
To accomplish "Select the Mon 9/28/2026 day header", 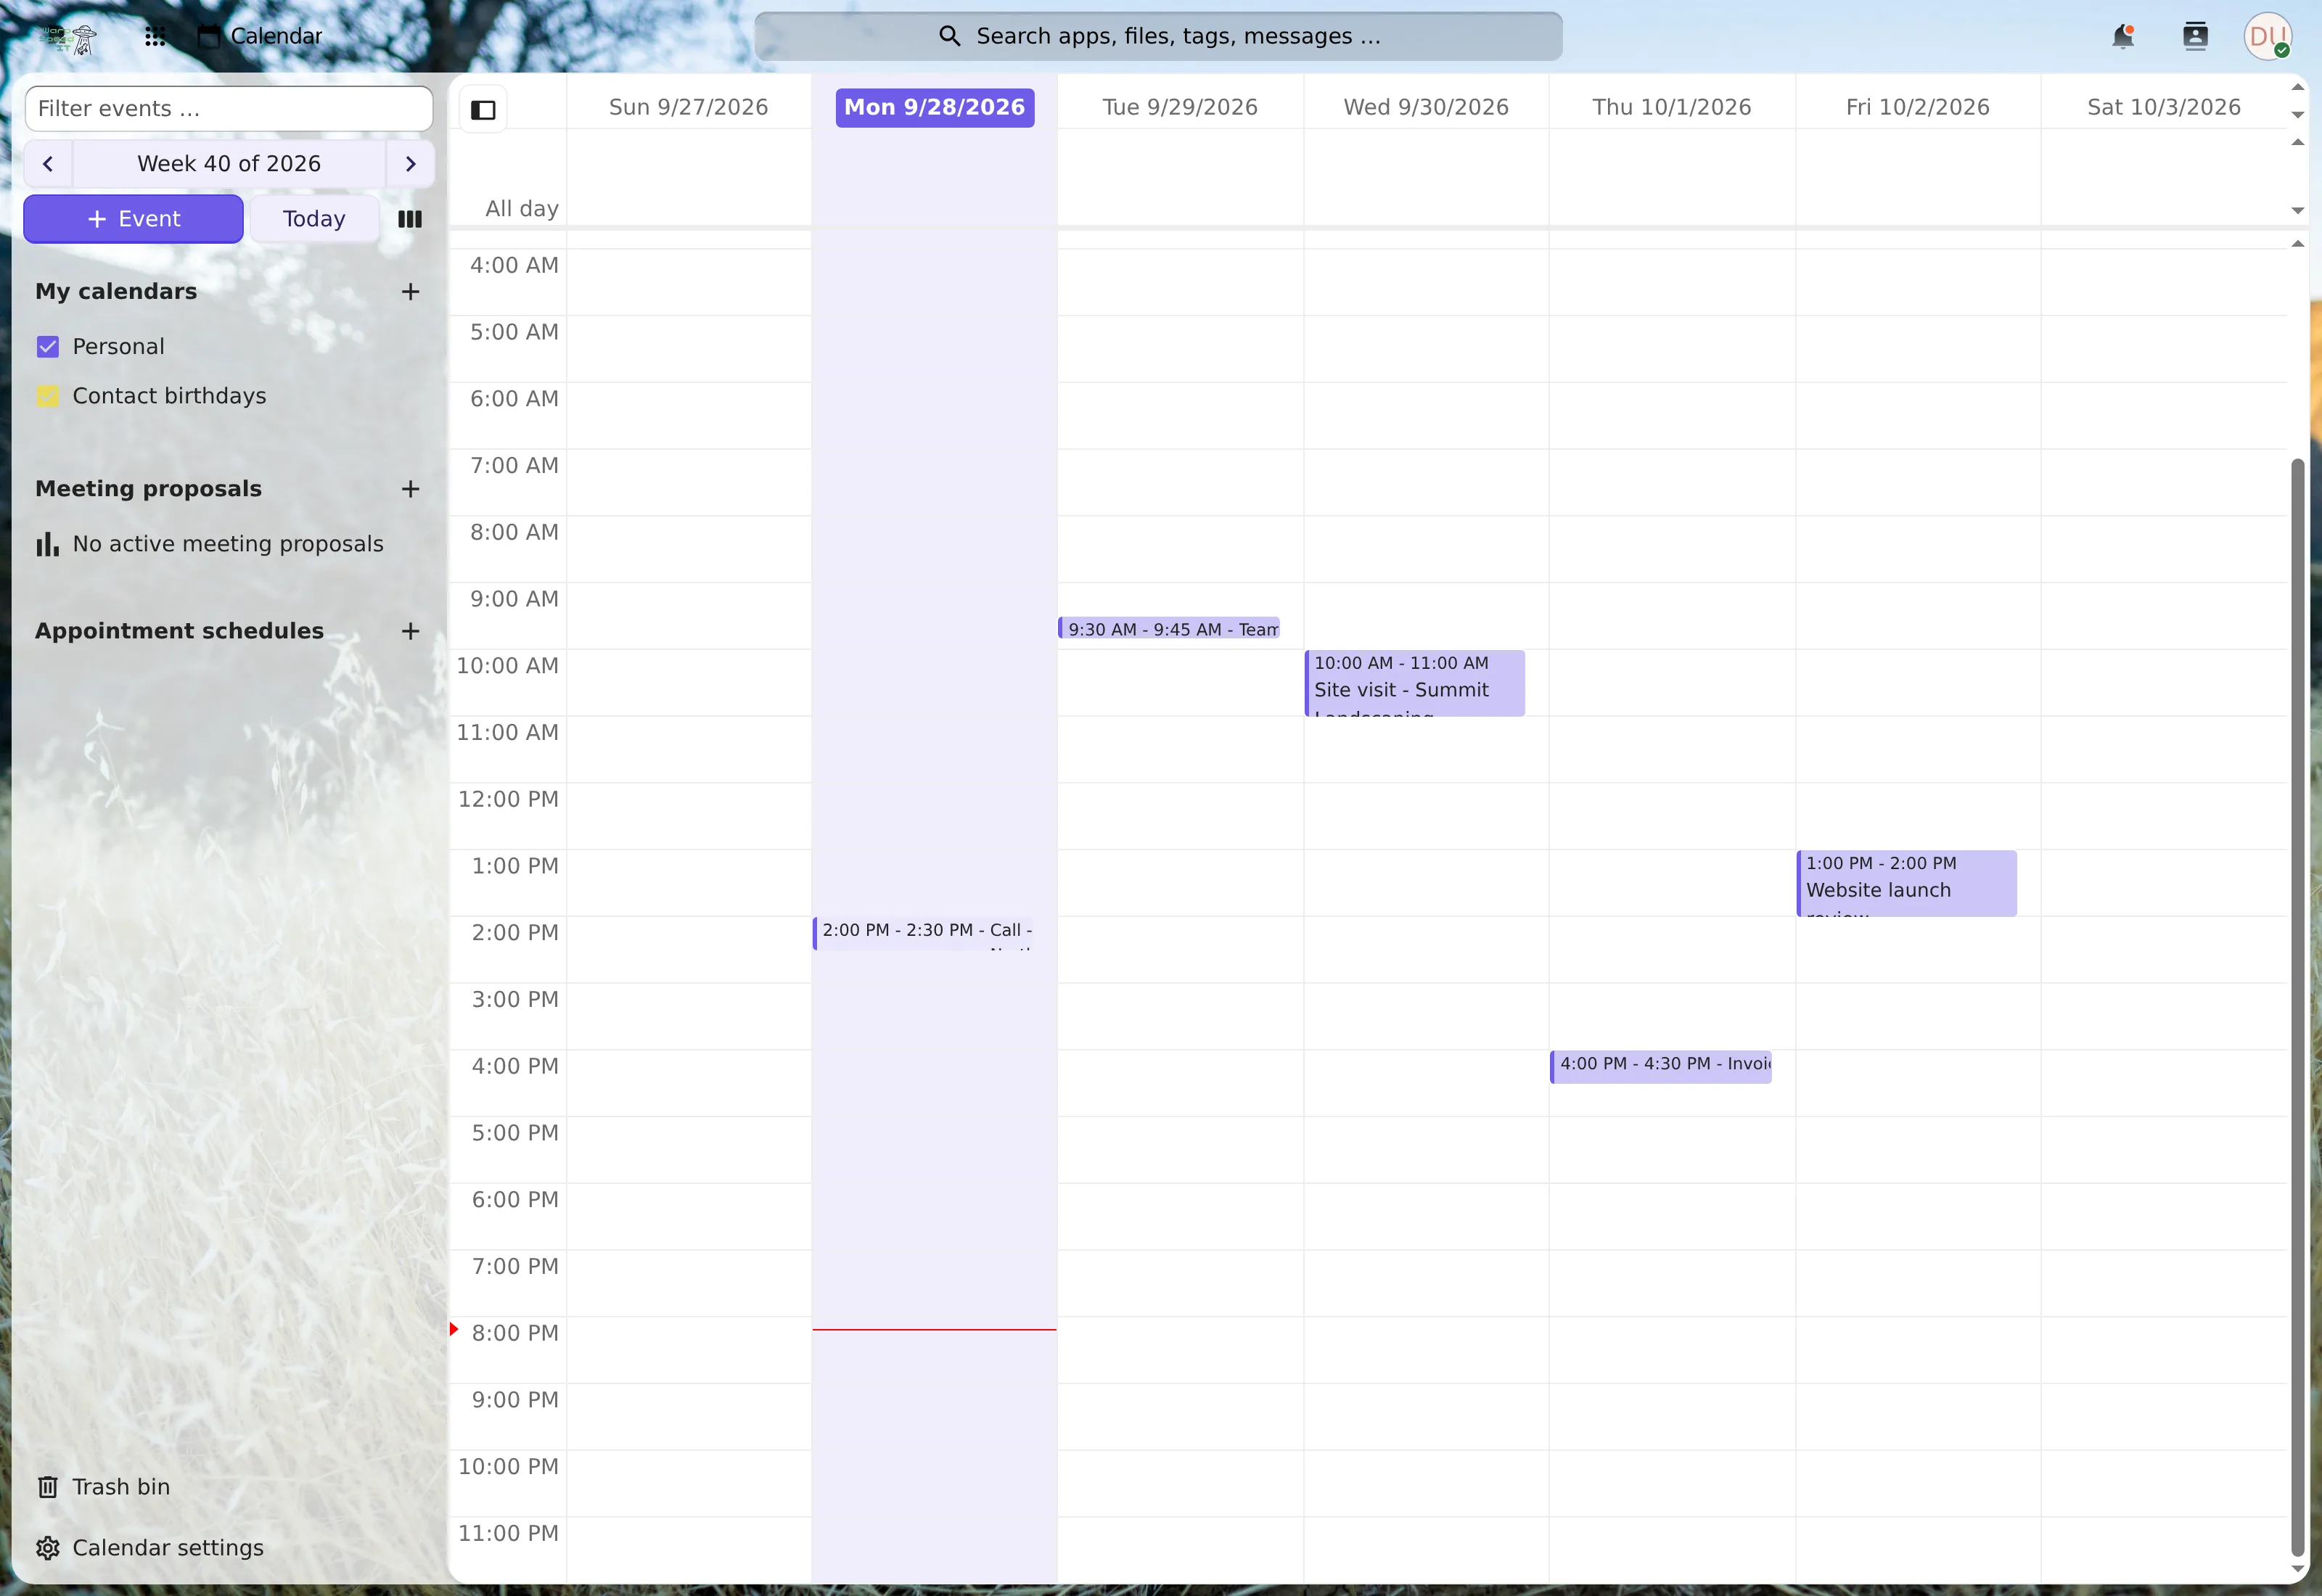I will pos(935,108).
